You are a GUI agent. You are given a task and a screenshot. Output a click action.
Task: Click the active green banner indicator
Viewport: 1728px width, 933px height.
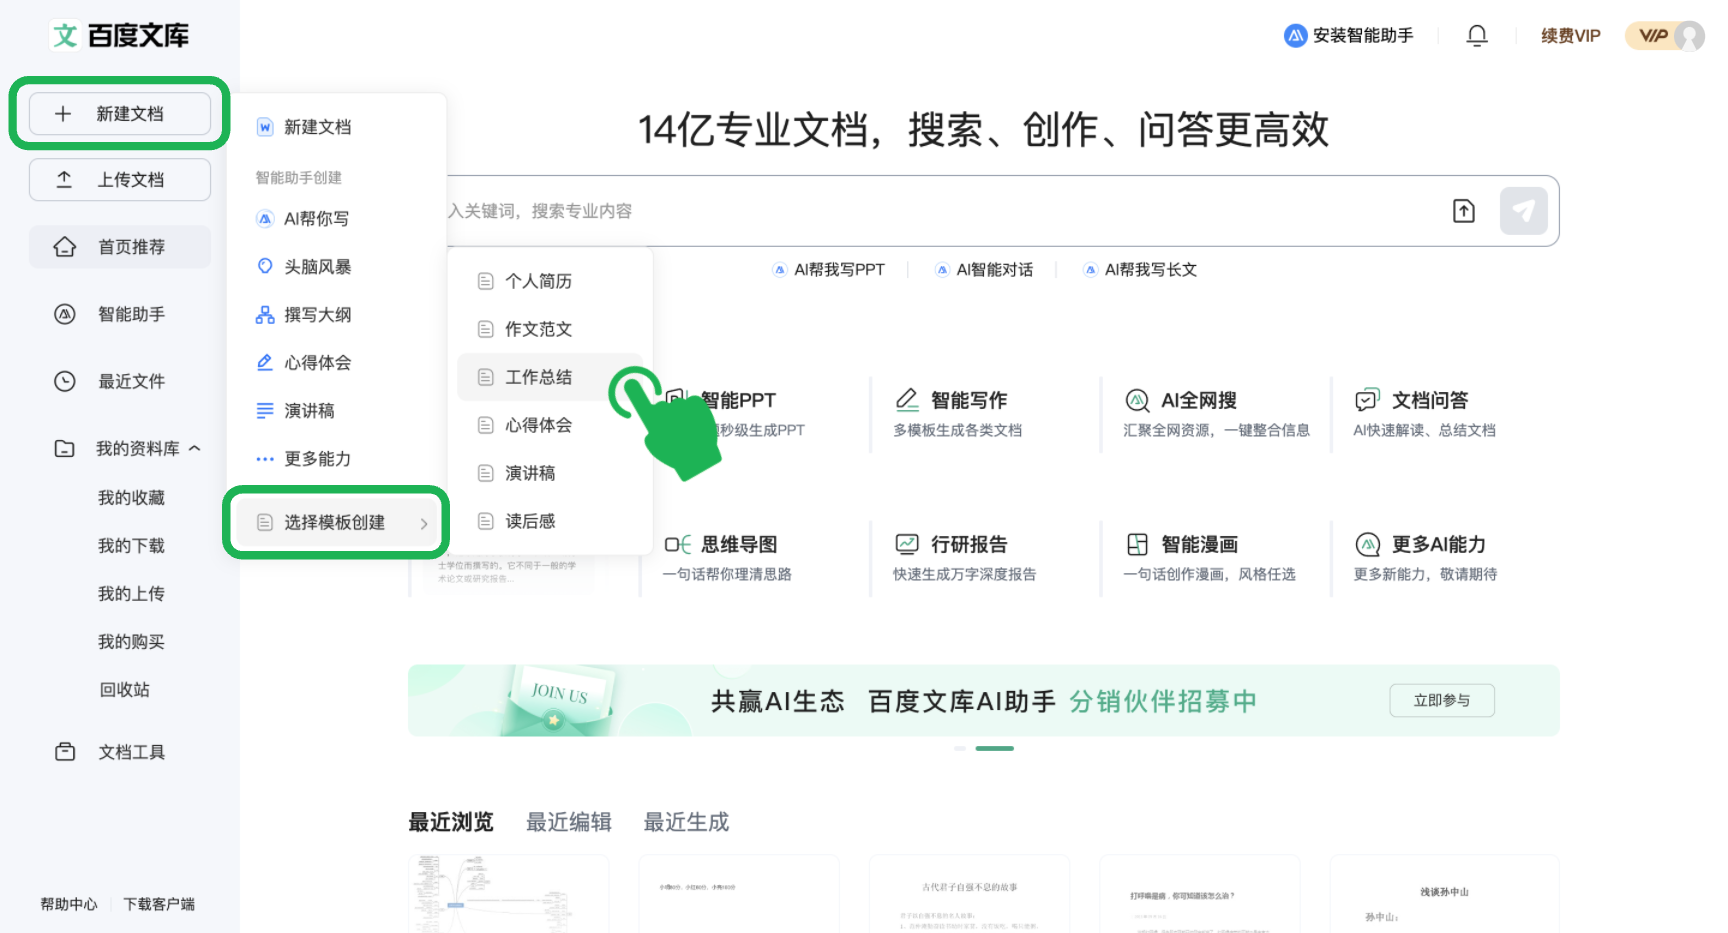pyautogui.click(x=995, y=748)
